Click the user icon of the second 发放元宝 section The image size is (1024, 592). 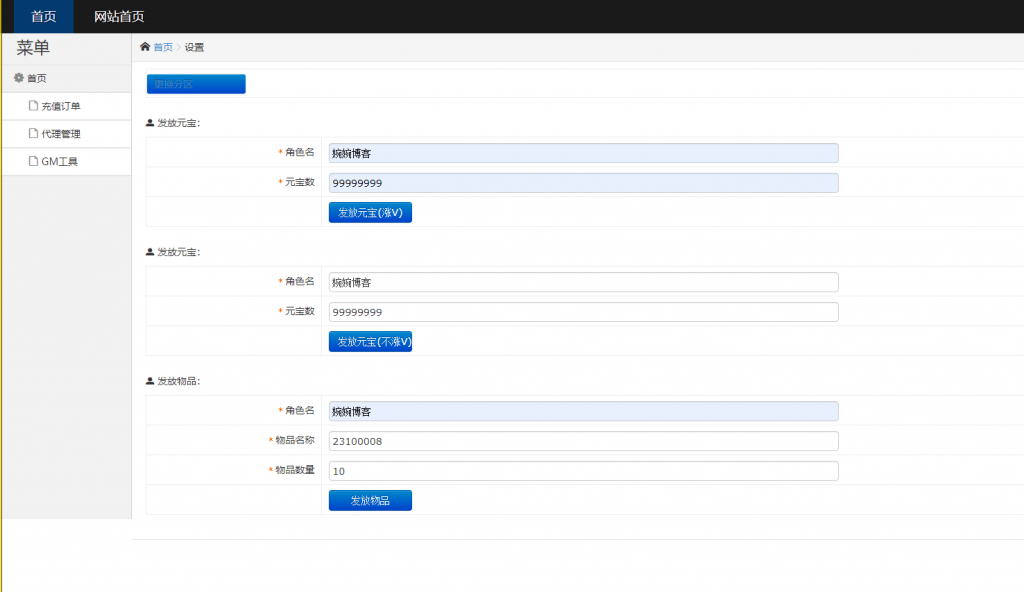[150, 252]
